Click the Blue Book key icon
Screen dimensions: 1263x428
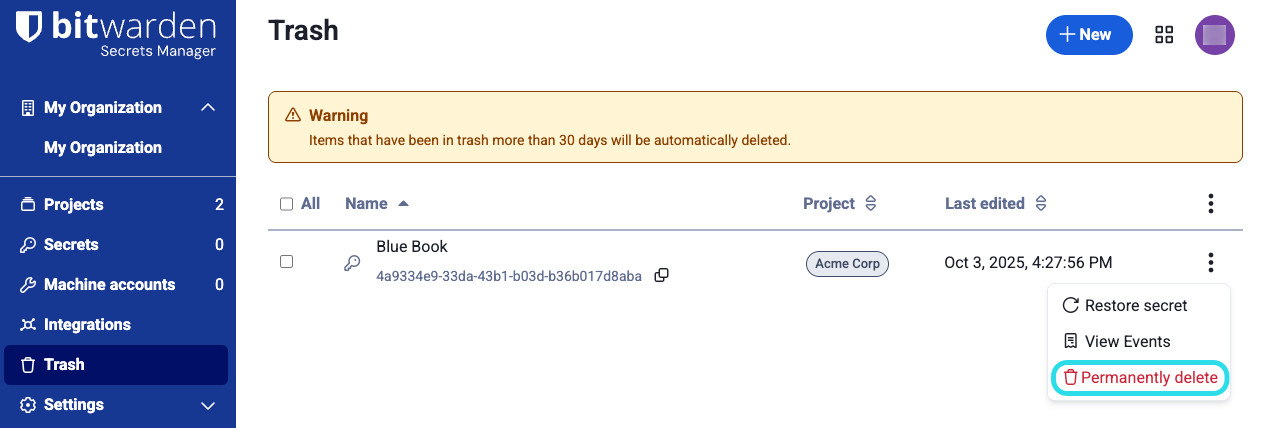click(352, 263)
